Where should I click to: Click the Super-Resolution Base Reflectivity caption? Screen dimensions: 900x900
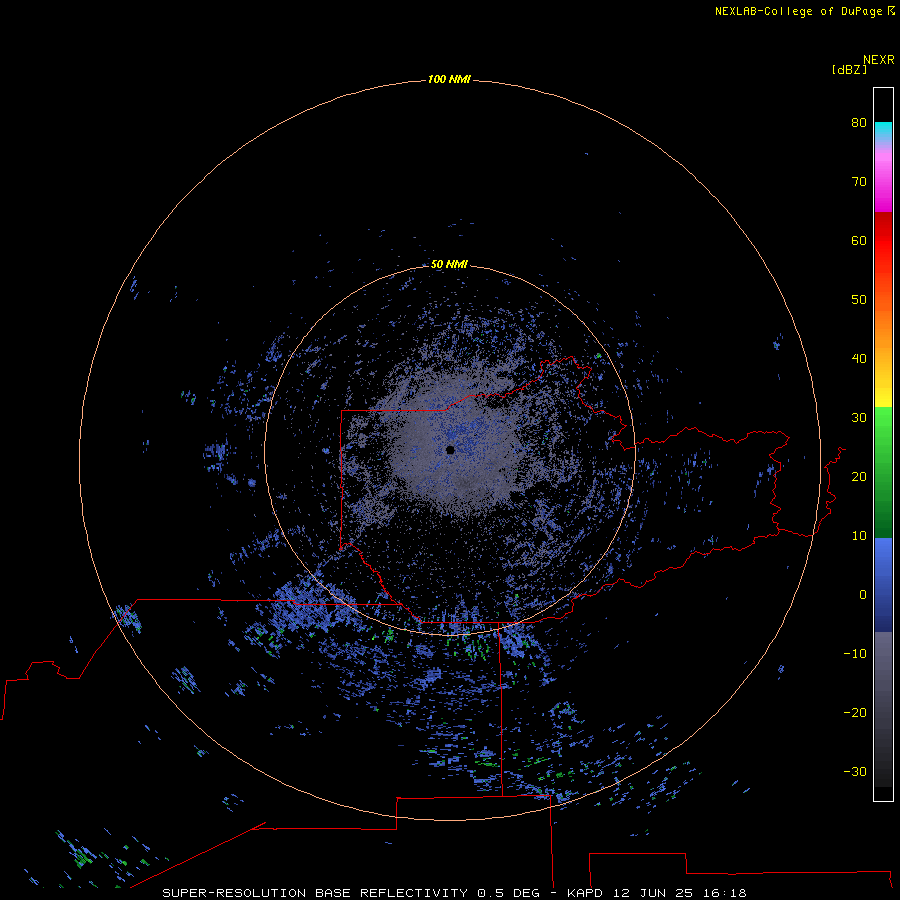[454, 893]
